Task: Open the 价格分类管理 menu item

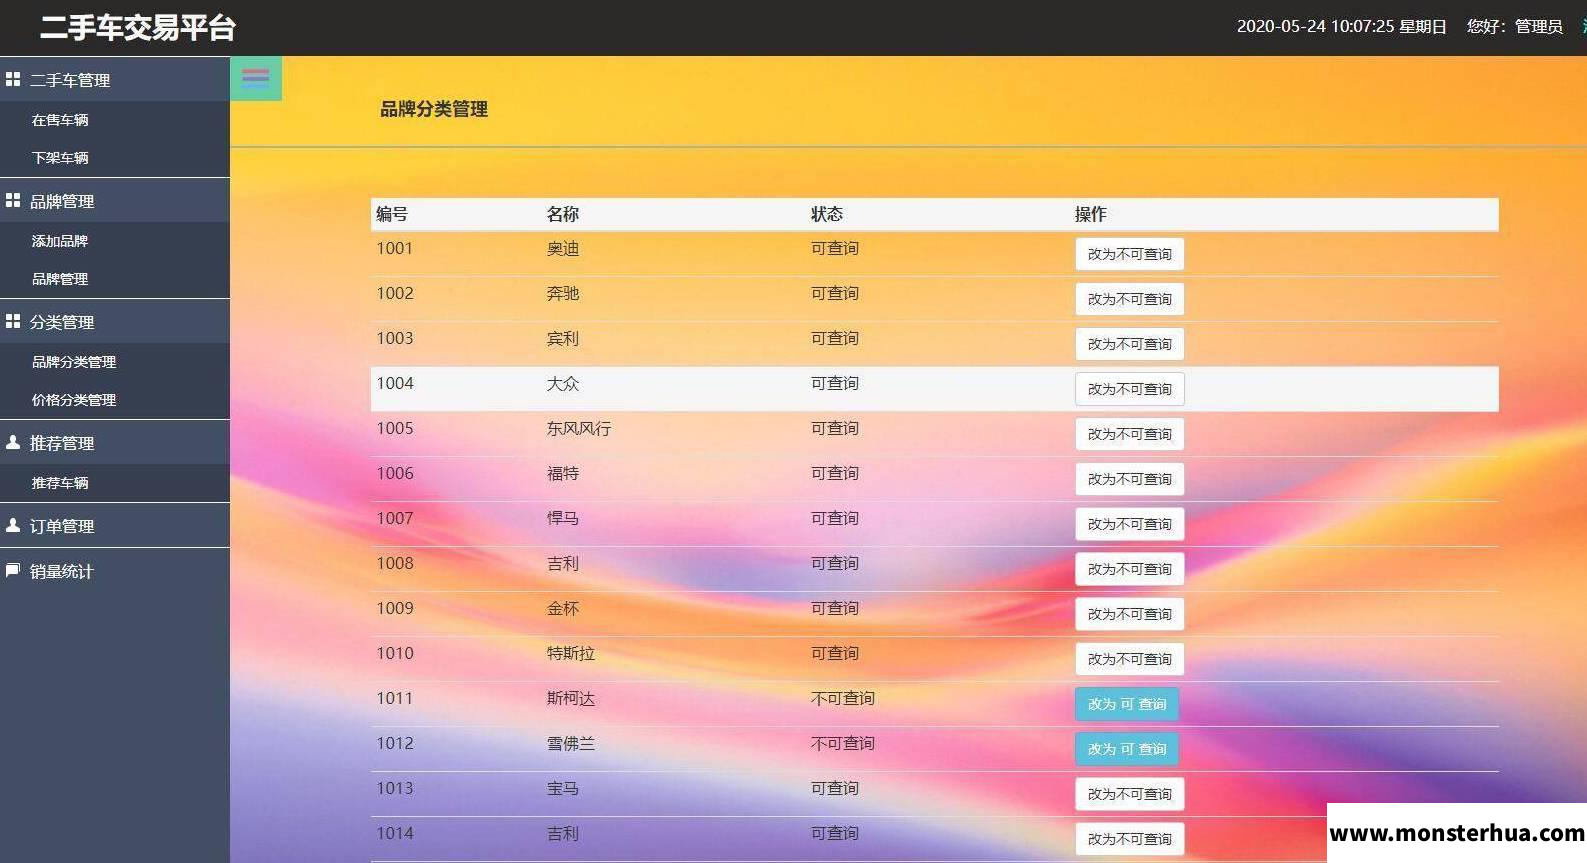Action: [x=74, y=400]
